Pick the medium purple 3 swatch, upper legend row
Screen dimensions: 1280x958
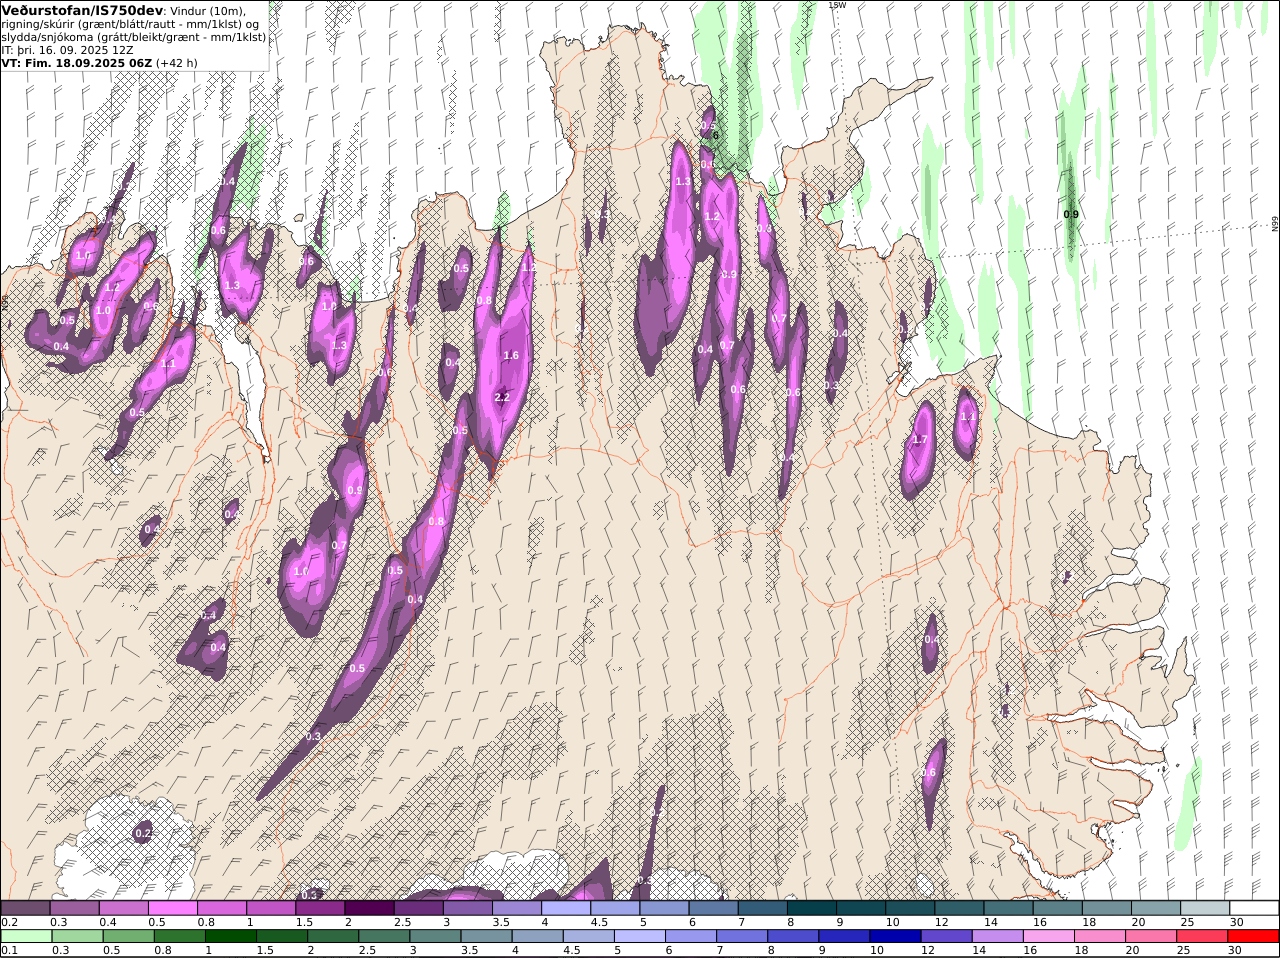[x=468, y=907]
